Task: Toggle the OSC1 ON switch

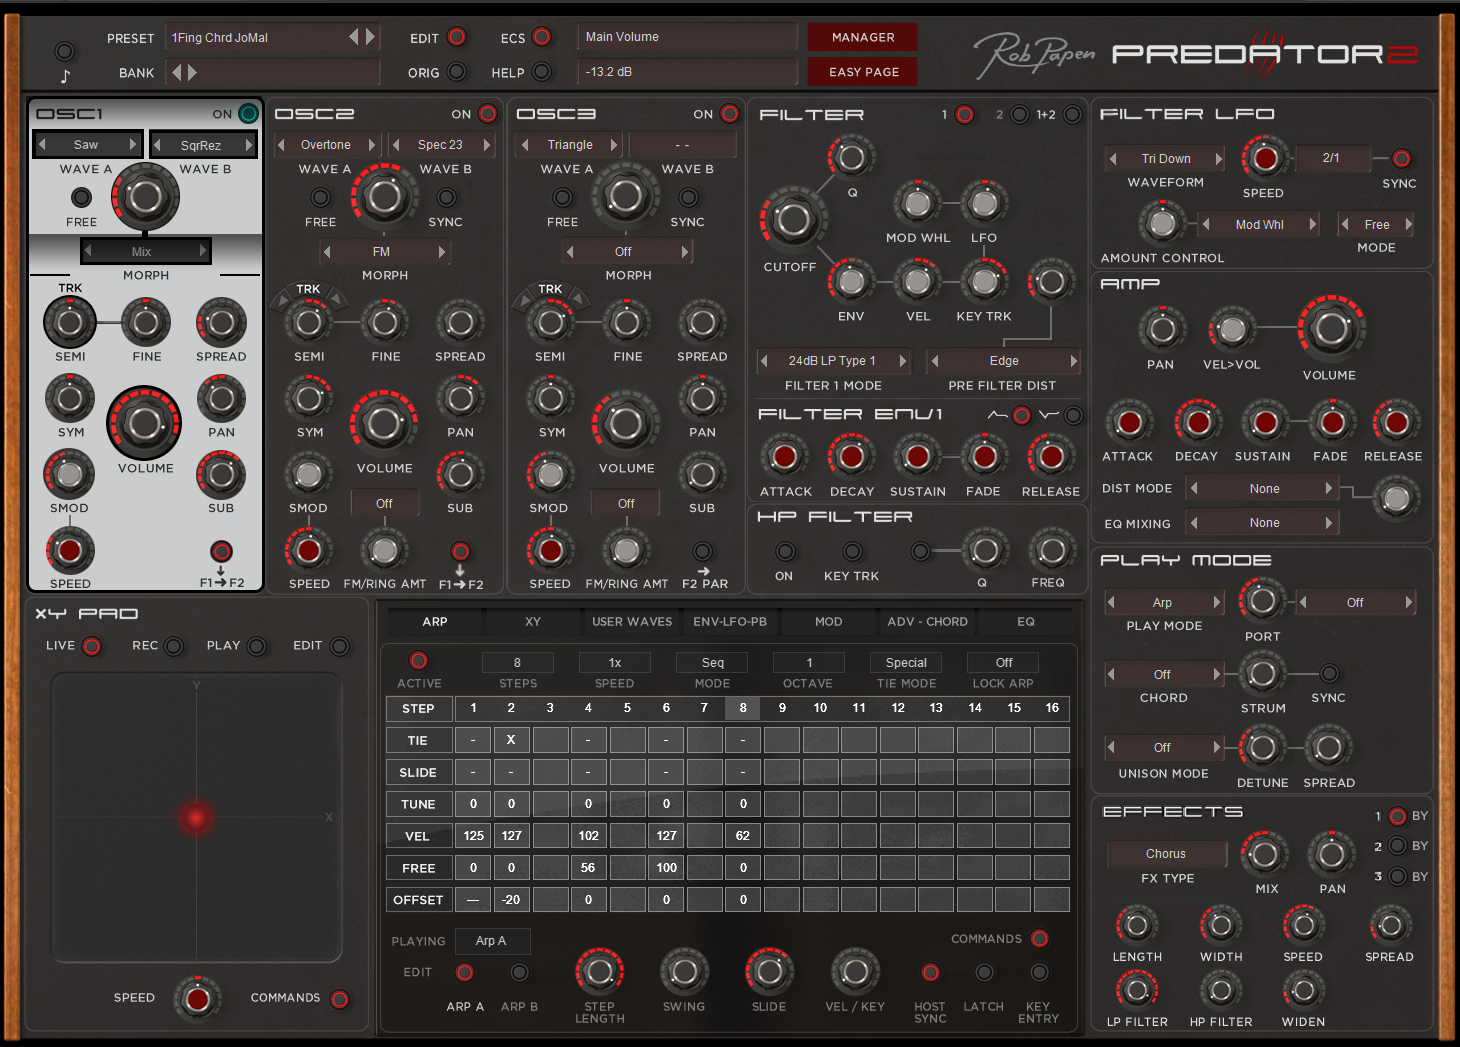Action: pyautogui.click(x=247, y=114)
